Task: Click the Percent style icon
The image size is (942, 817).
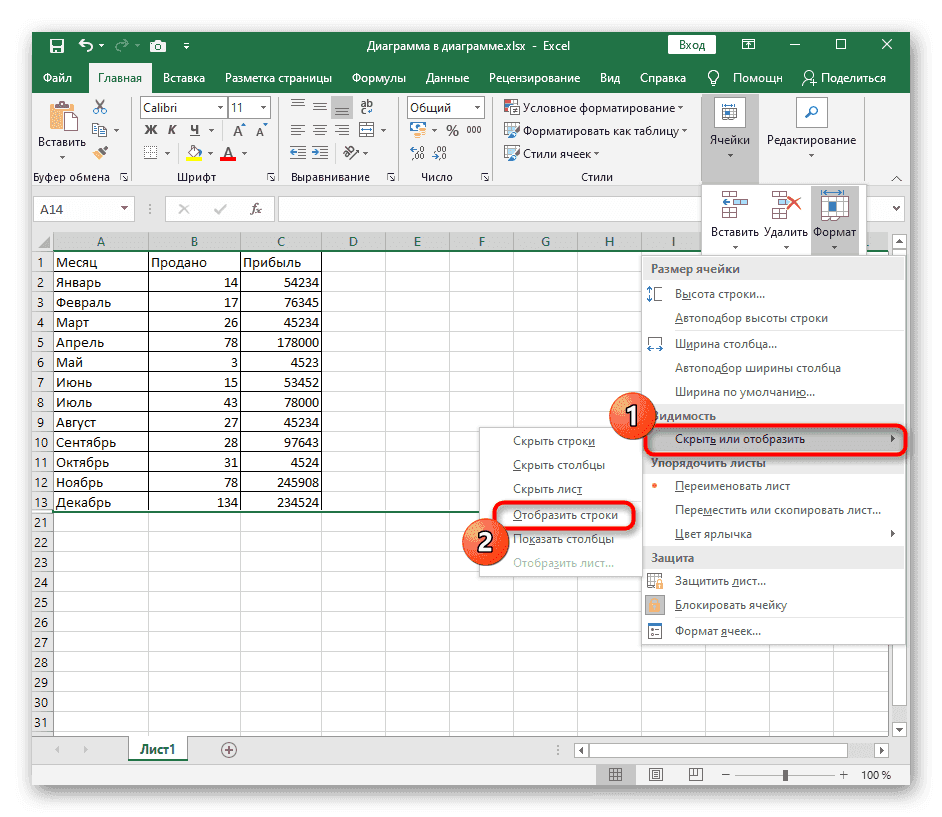Action: coord(451,131)
